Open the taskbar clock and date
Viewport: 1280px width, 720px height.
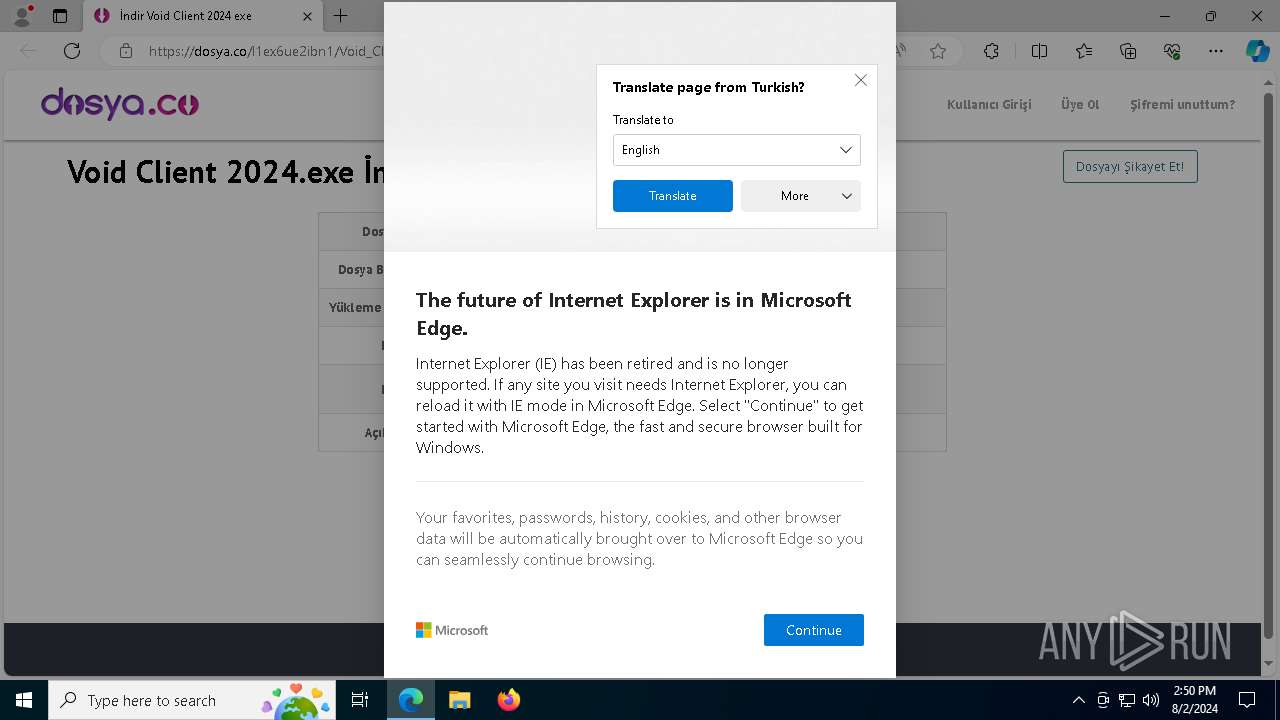click(x=1194, y=700)
